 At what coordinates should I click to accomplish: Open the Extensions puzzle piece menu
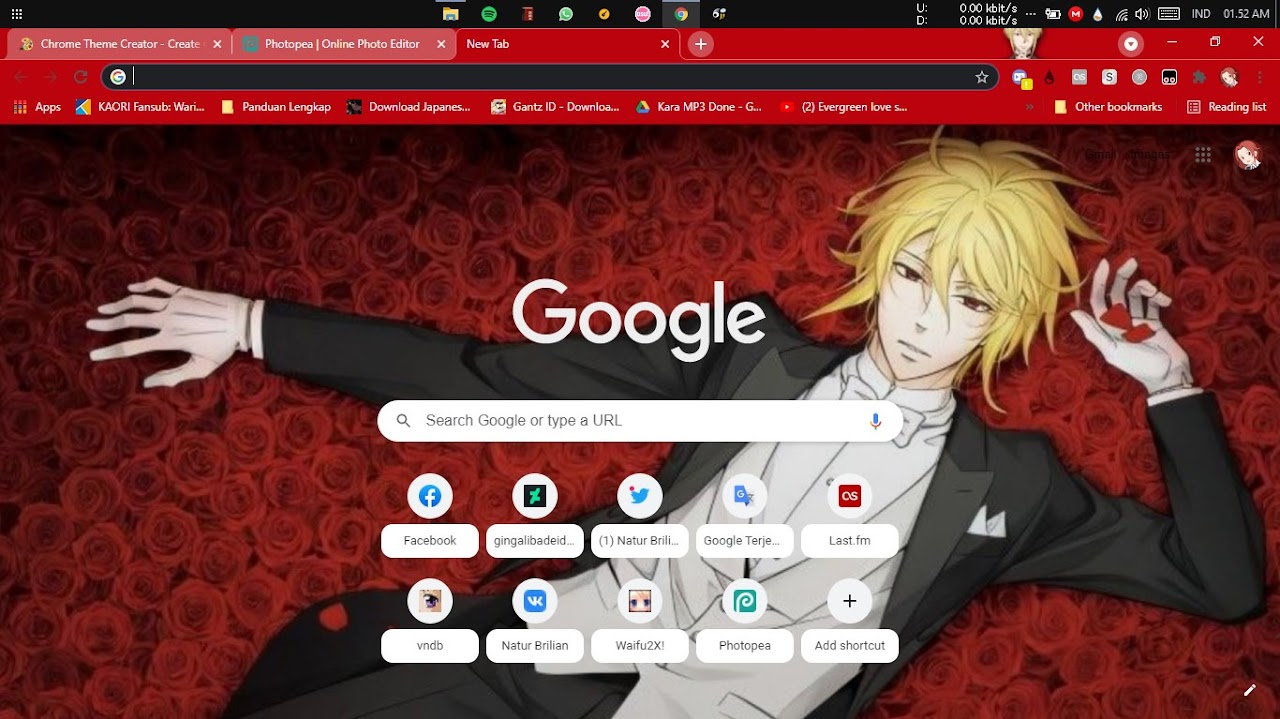click(1199, 77)
